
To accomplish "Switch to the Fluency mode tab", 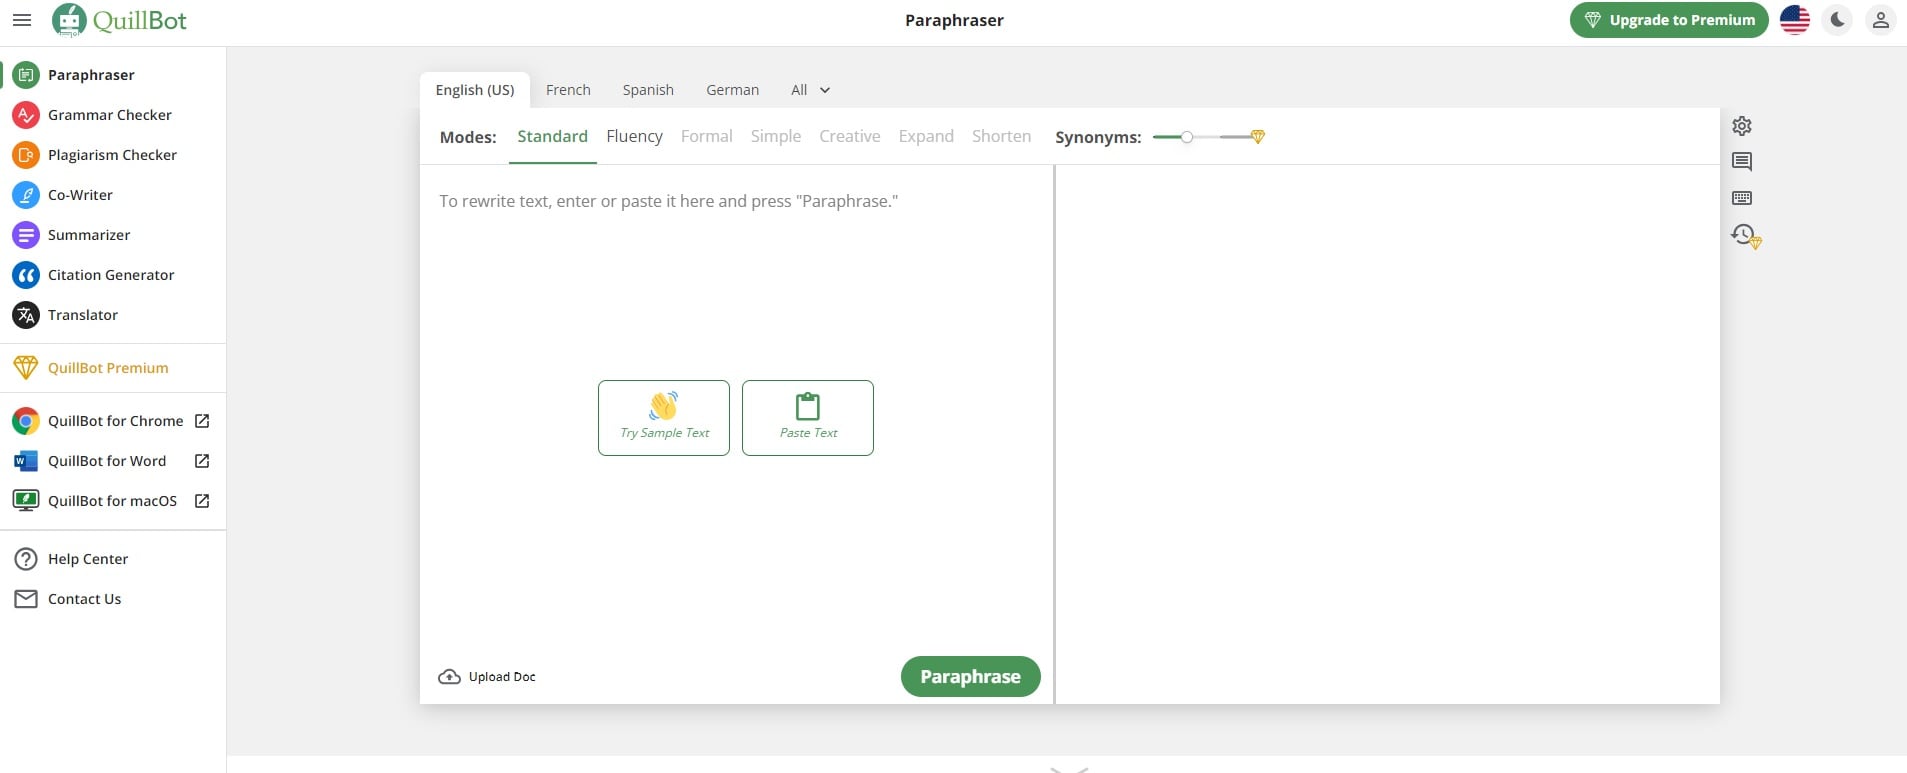I will click(x=634, y=137).
